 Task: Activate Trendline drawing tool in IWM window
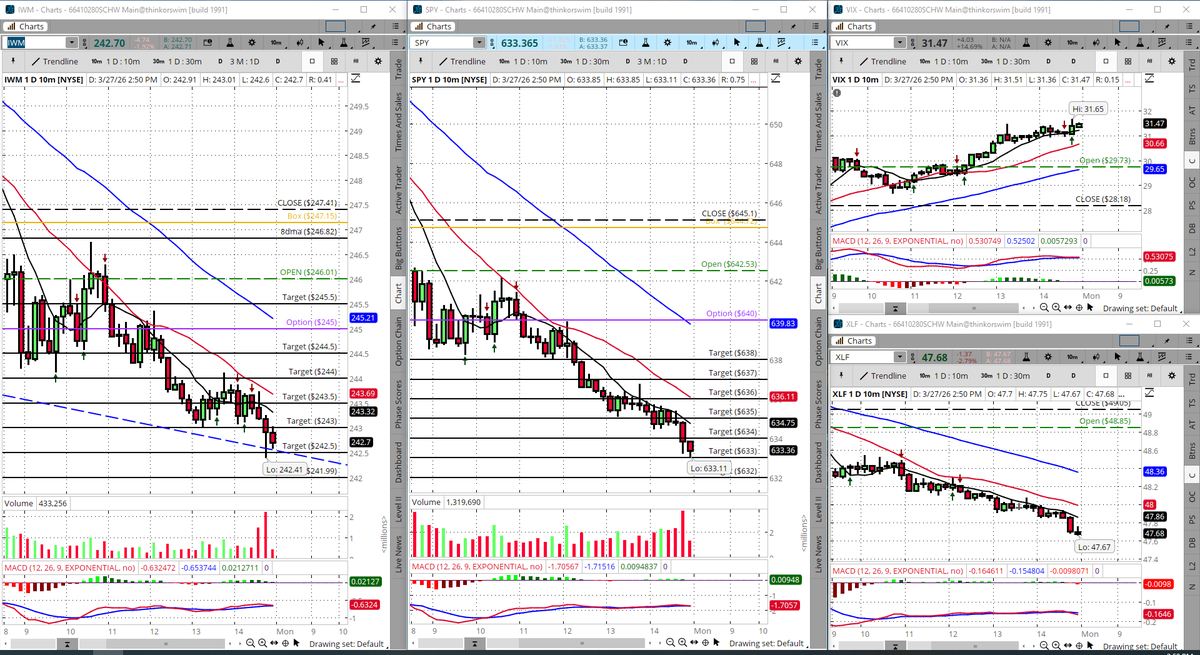(x=55, y=61)
